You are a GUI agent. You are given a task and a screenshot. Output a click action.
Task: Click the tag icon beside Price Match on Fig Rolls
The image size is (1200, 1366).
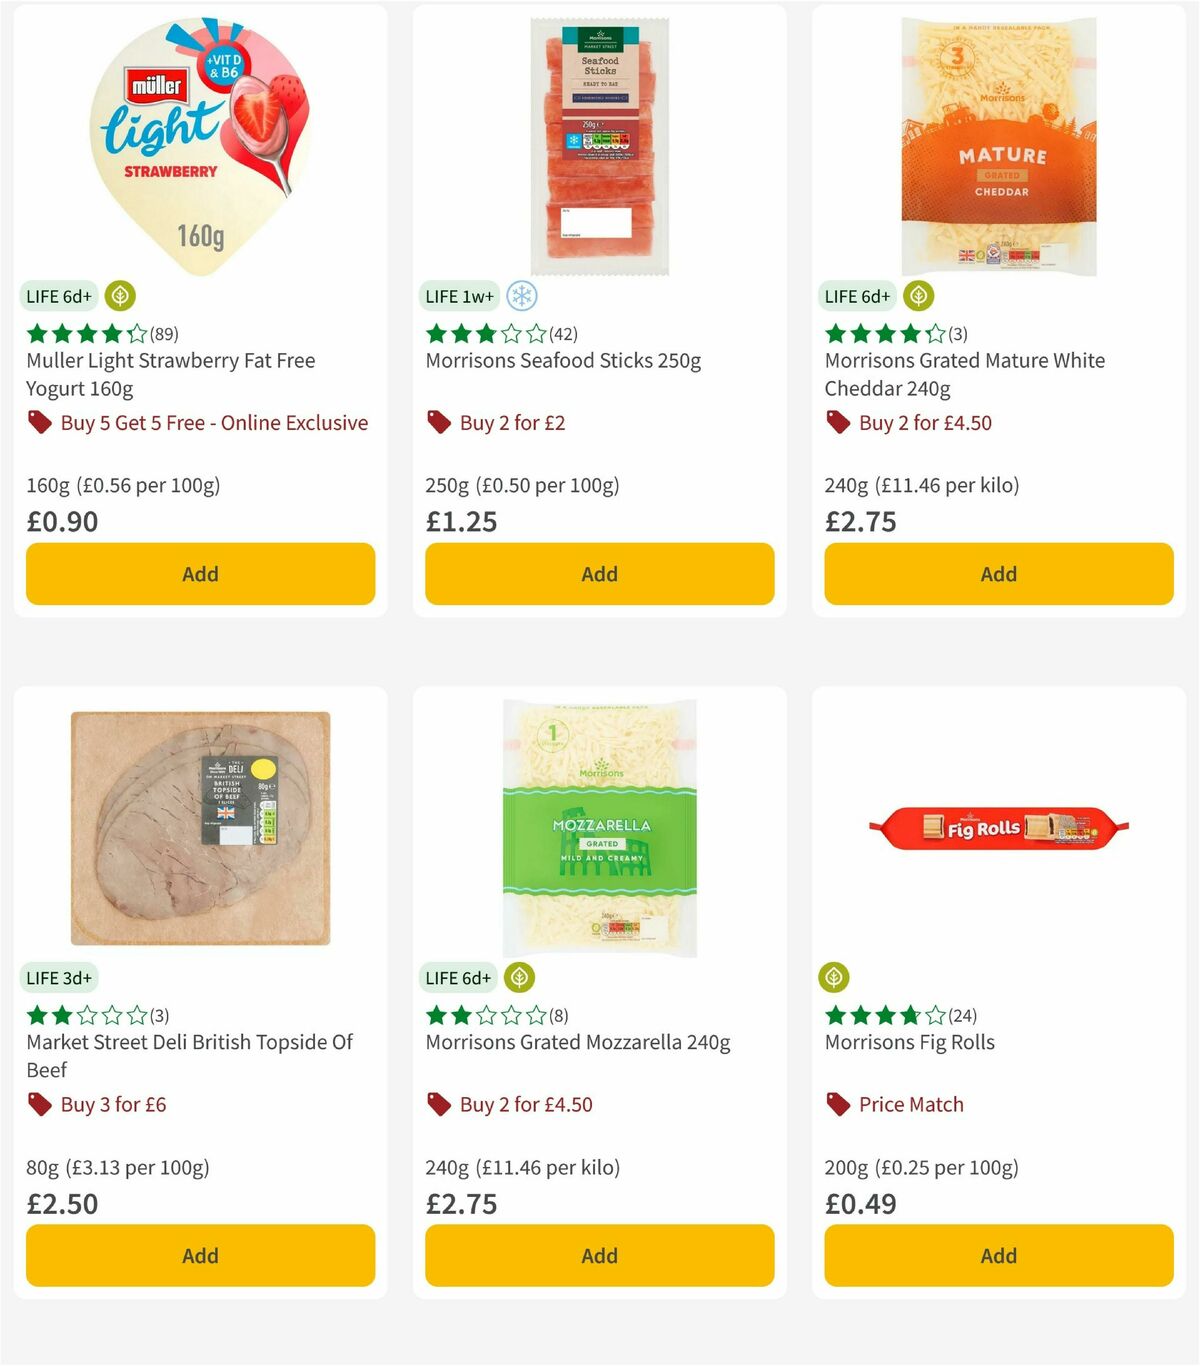pos(837,1104)
